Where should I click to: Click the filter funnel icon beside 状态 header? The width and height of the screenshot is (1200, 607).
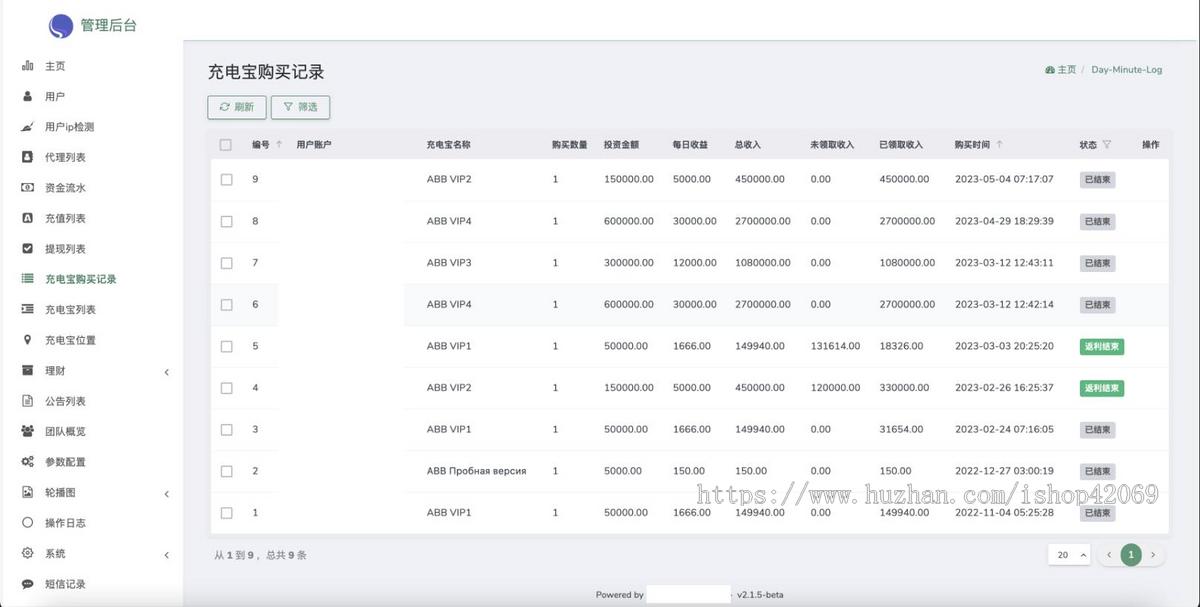(x=1107, y=145)
